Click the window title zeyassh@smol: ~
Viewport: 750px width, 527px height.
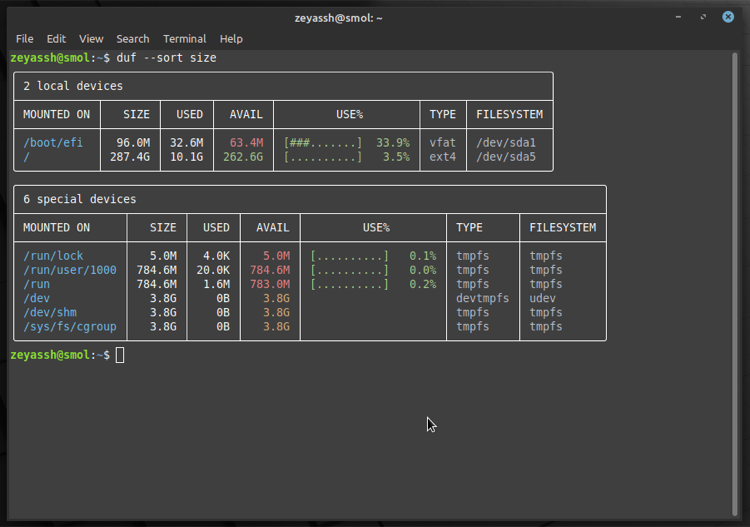(x=339, y=17)
